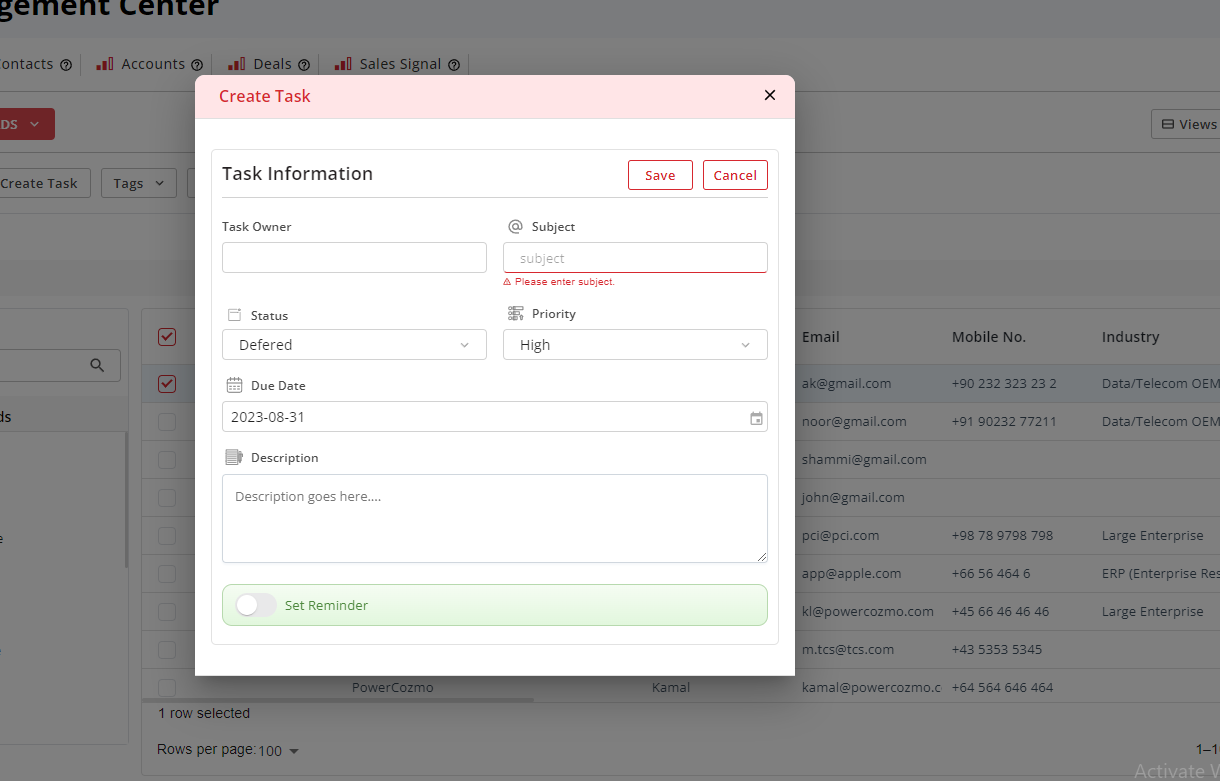Open the Status dropdown showing Defered
The width and height of the screenshot is (1220, 781).
(354, 345)
